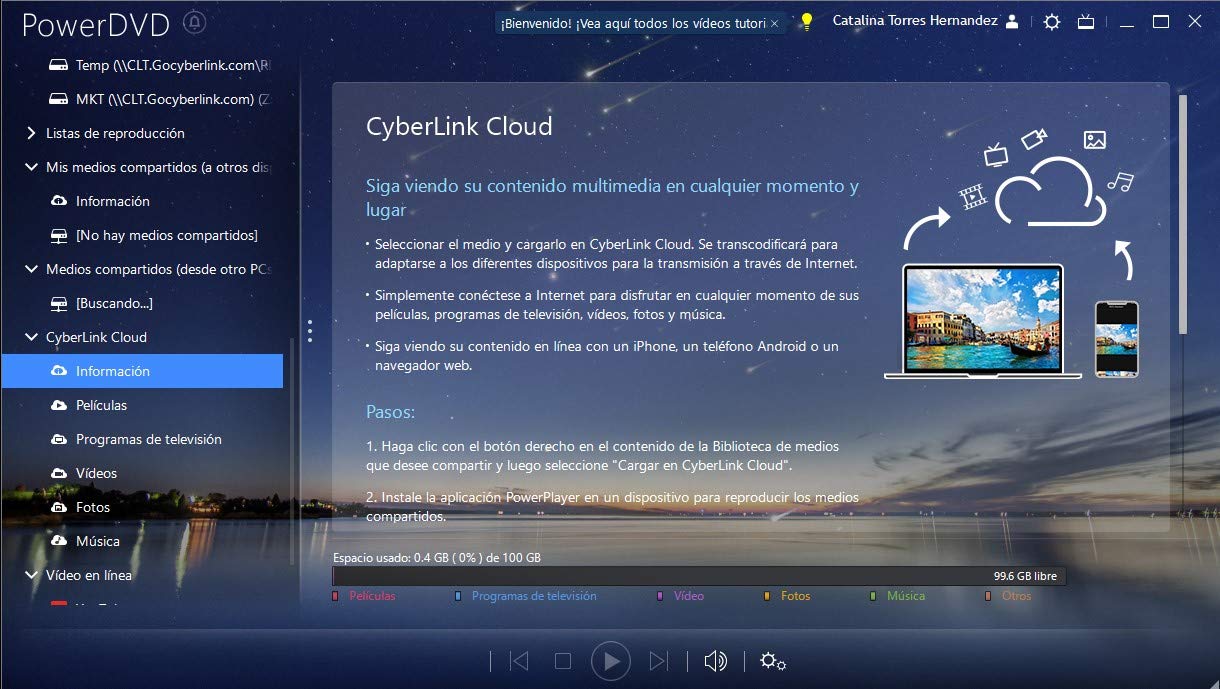Switch to TV mode icon

pyautogui.click(x=1086, y=21)
